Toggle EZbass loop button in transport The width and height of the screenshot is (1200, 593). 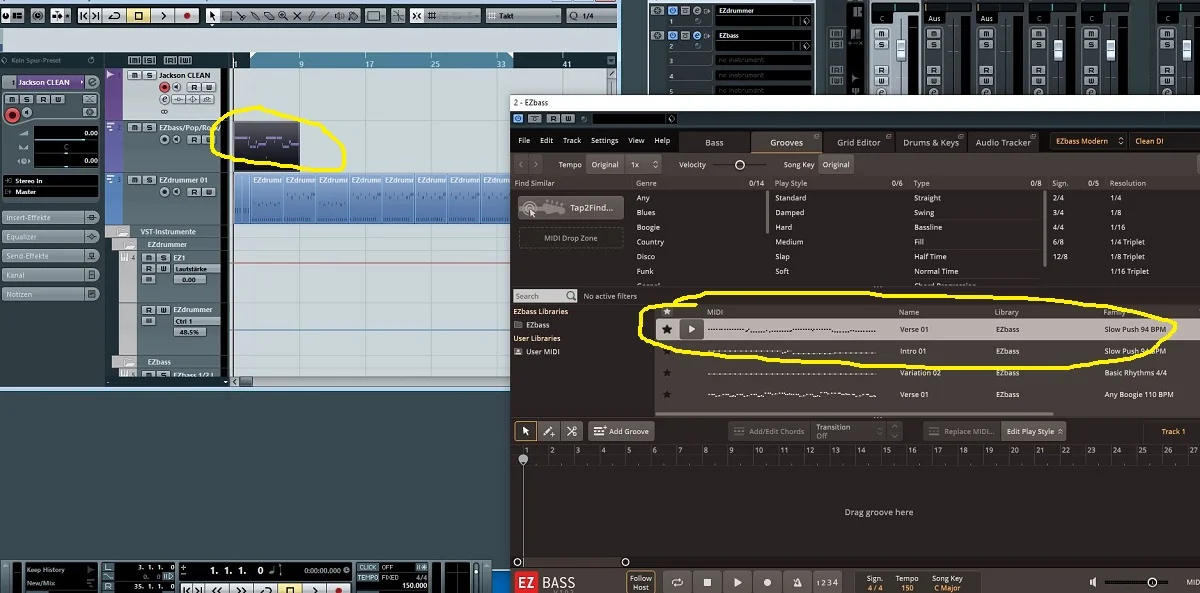coord(677,582)
